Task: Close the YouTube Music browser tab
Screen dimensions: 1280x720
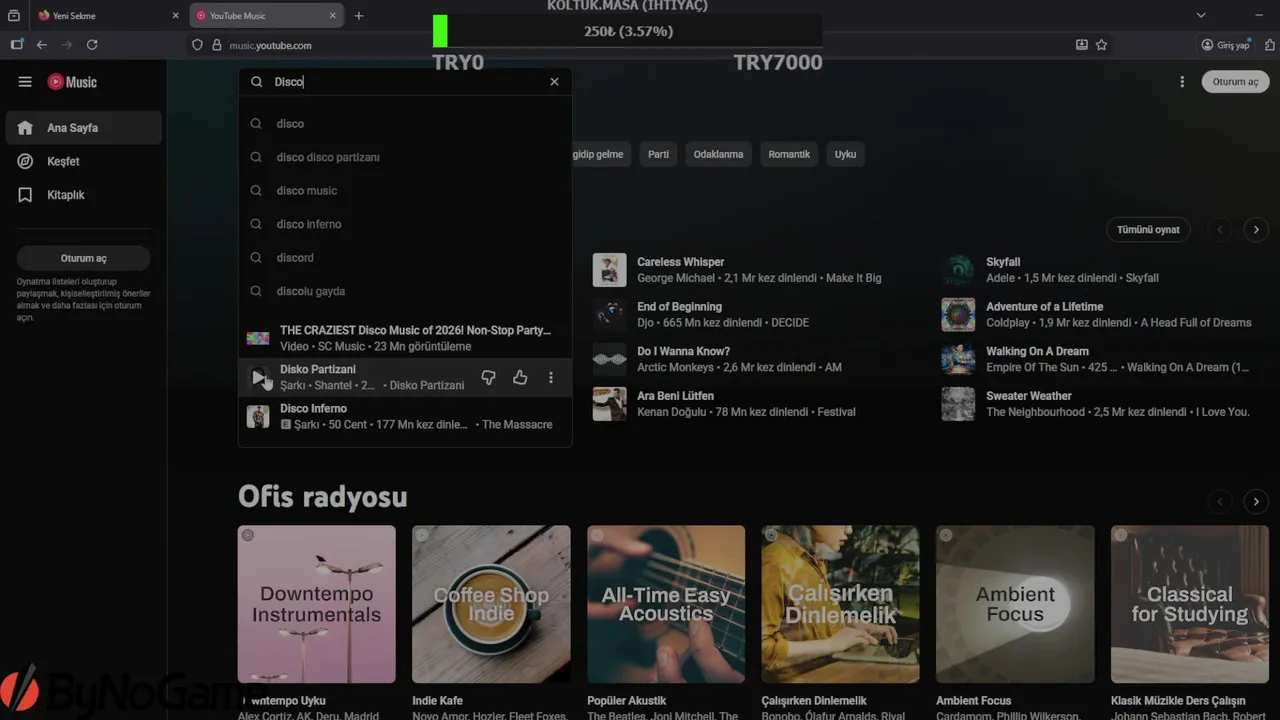Action: pyautogui.click(x=334, y=15)
